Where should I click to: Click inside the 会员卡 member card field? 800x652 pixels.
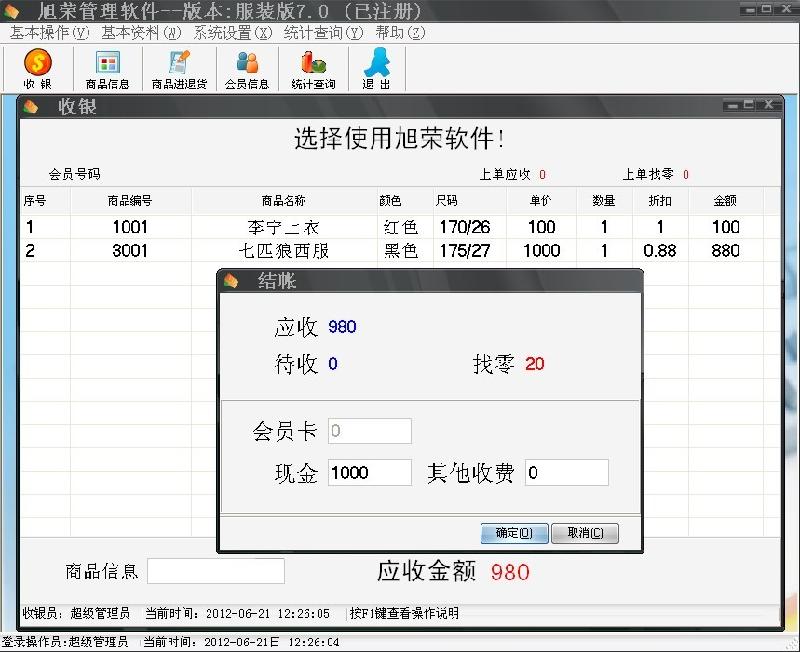[370, 430]
